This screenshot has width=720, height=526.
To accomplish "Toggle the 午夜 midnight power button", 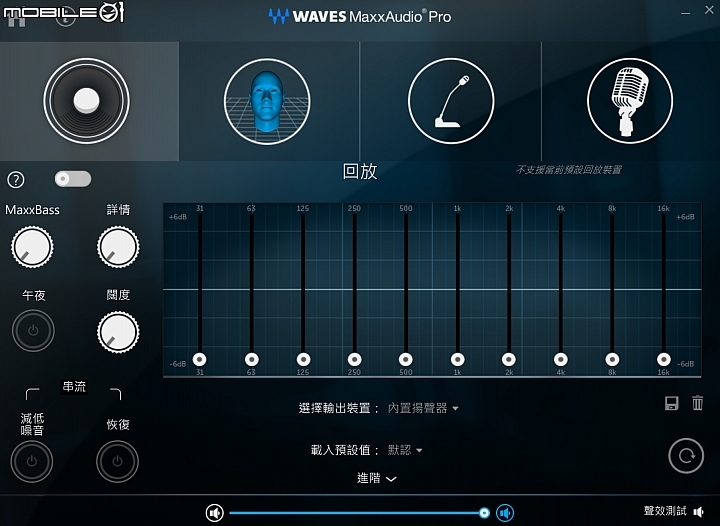I will [33, 331].
